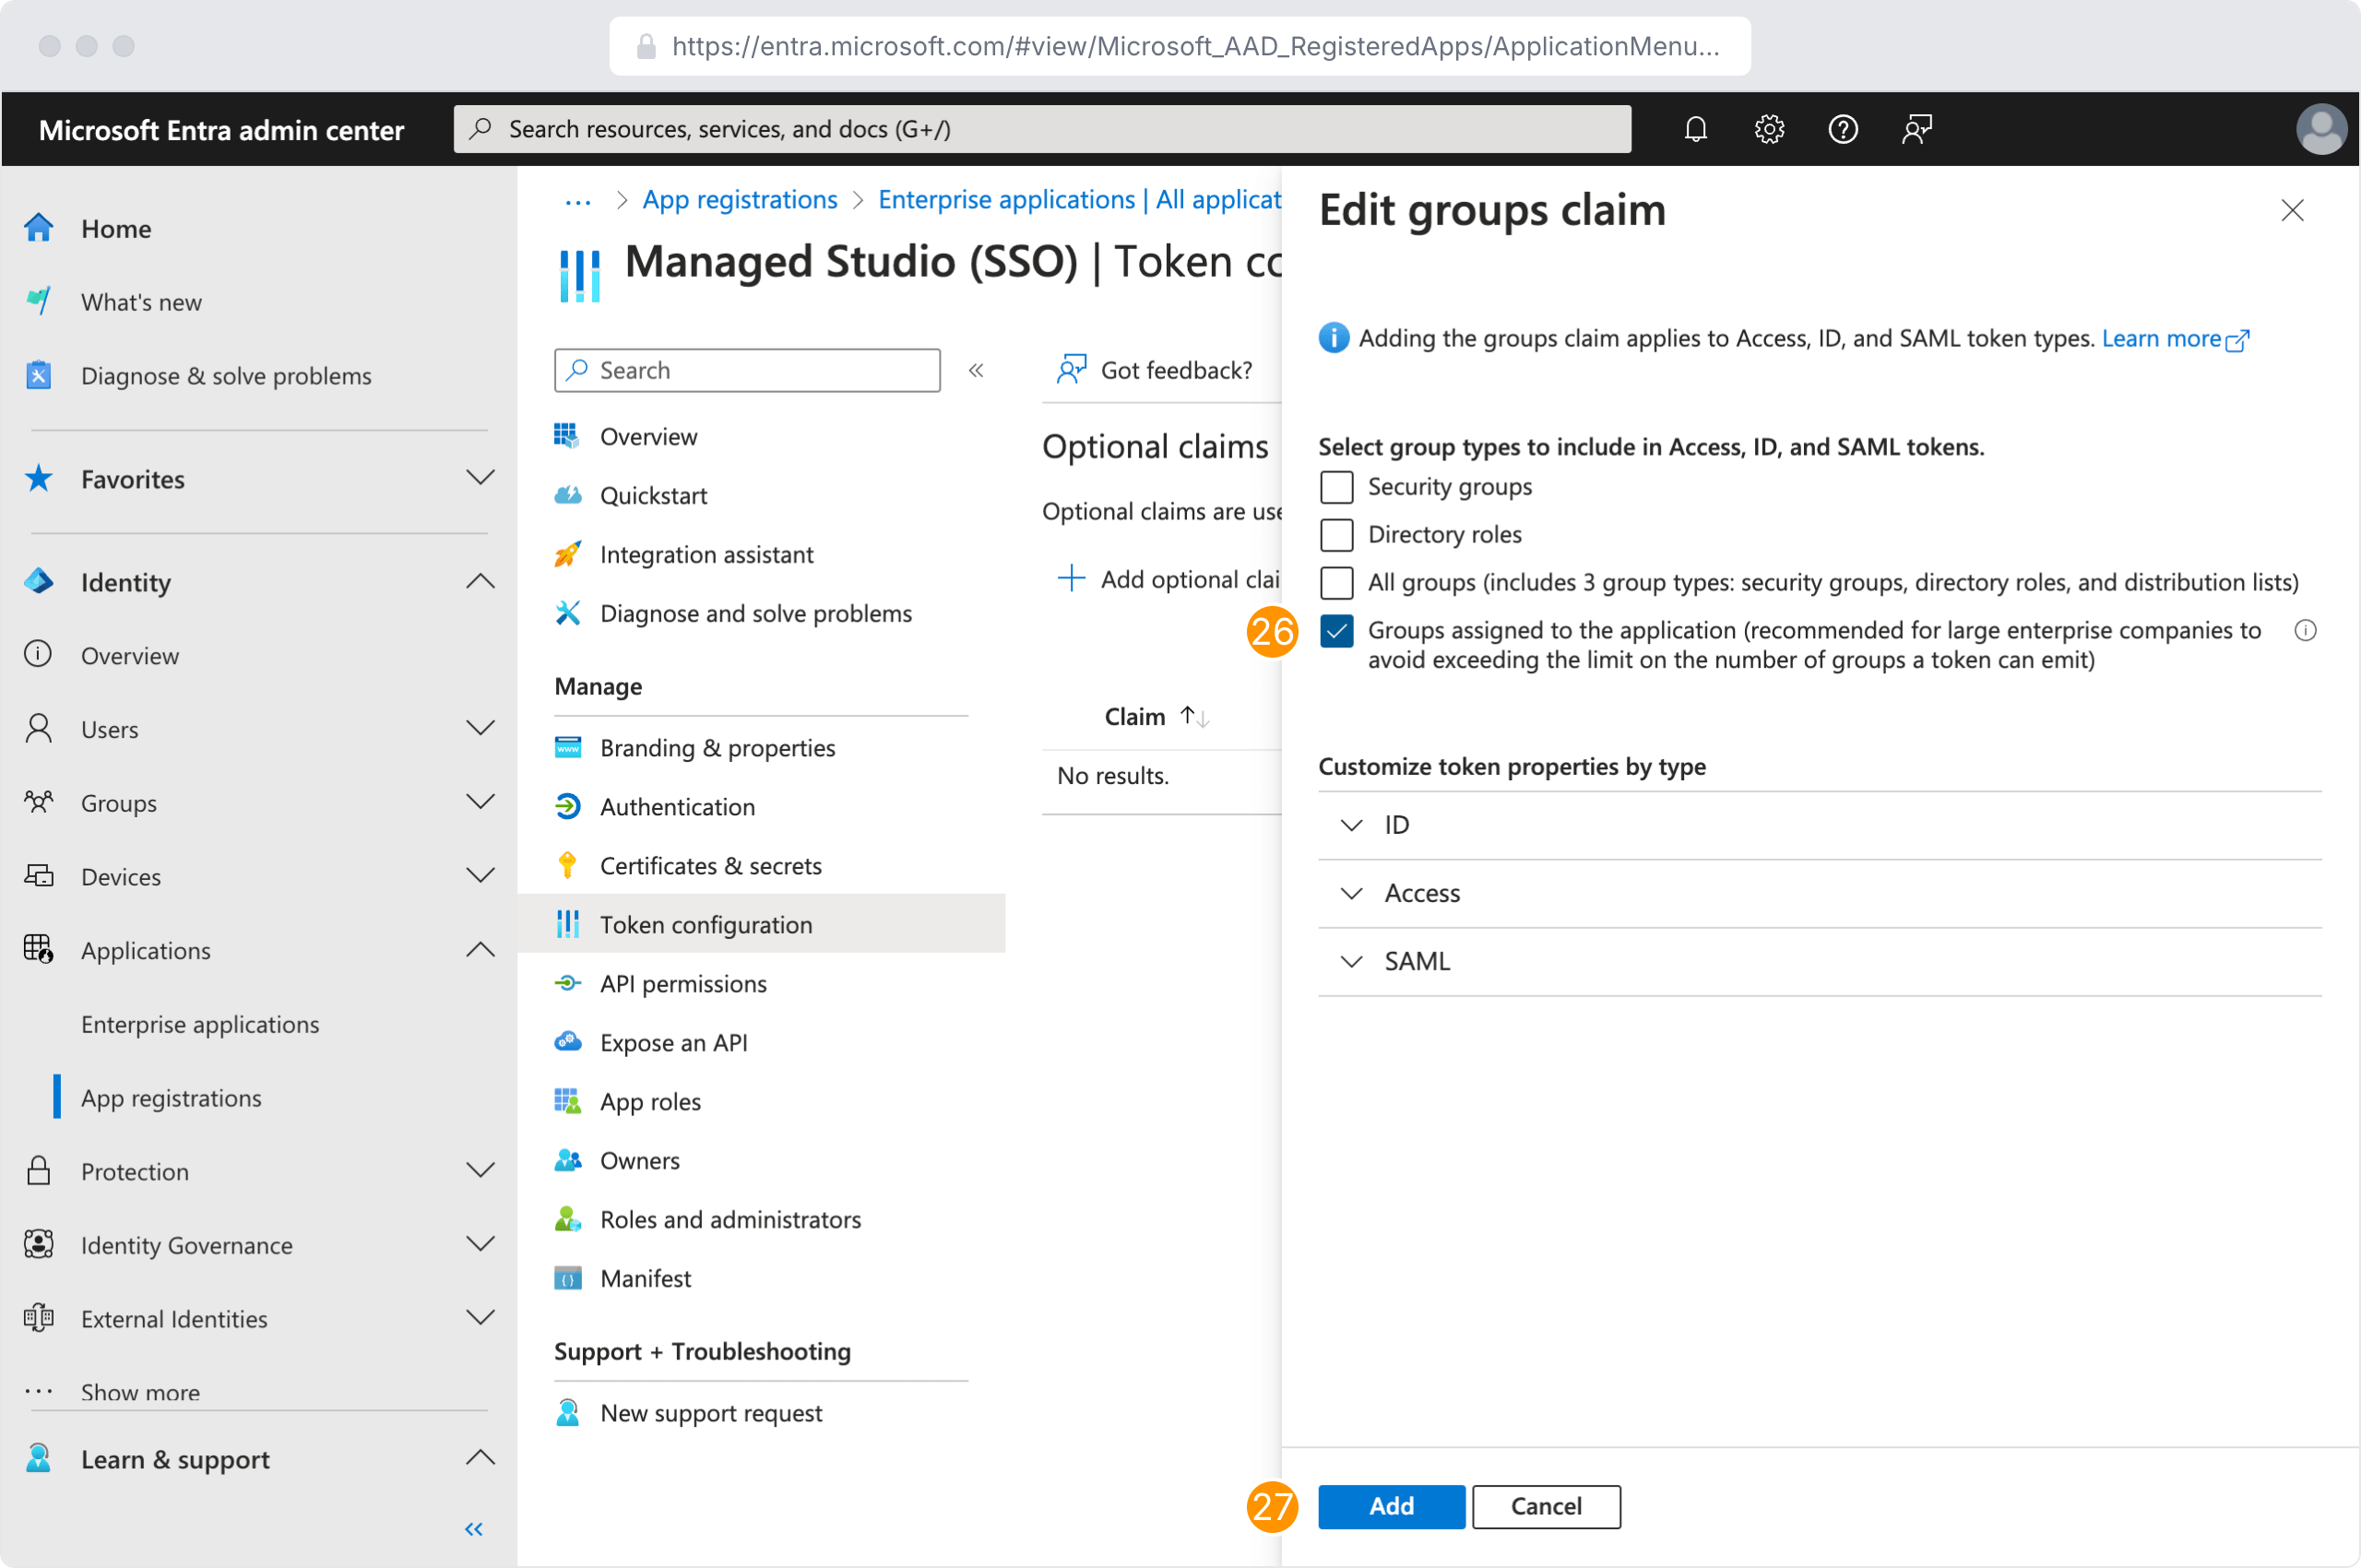Click the Add button
The image size is (2361, 1568).
point(1391,1506)
